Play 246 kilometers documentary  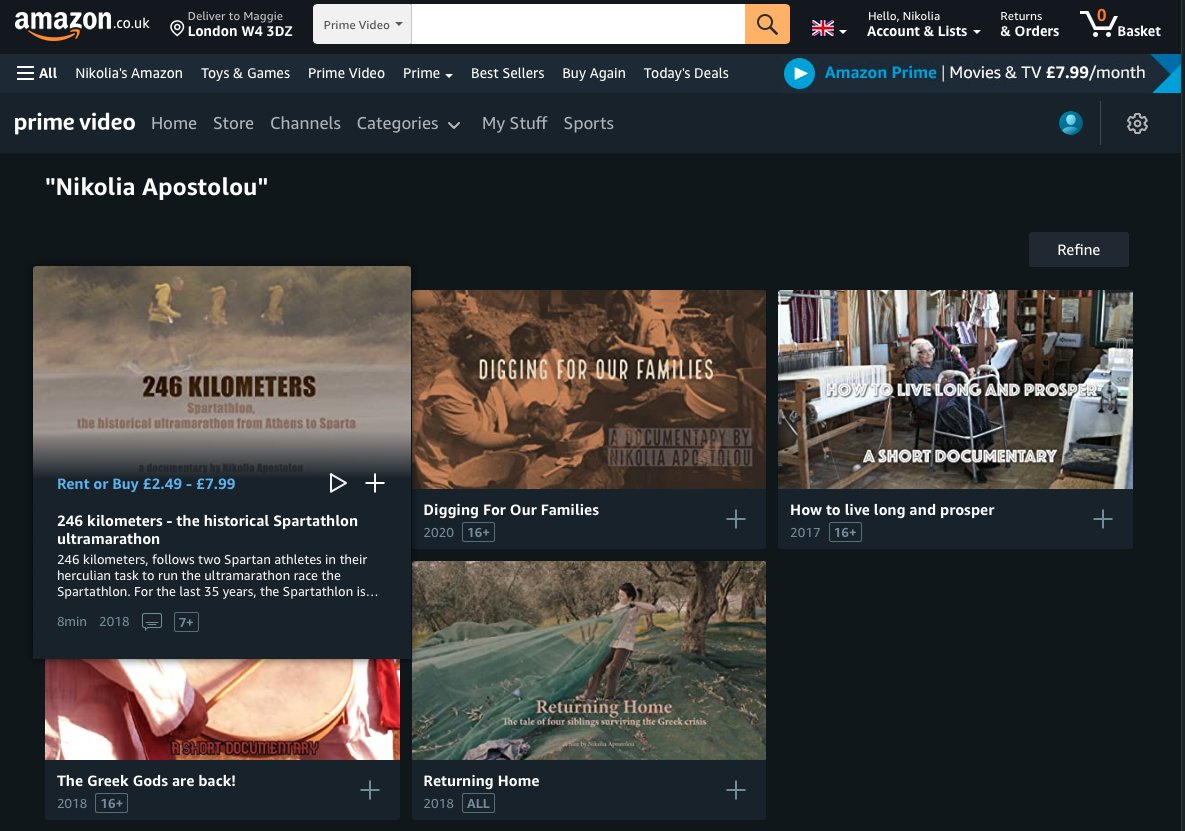coord(337,483)
